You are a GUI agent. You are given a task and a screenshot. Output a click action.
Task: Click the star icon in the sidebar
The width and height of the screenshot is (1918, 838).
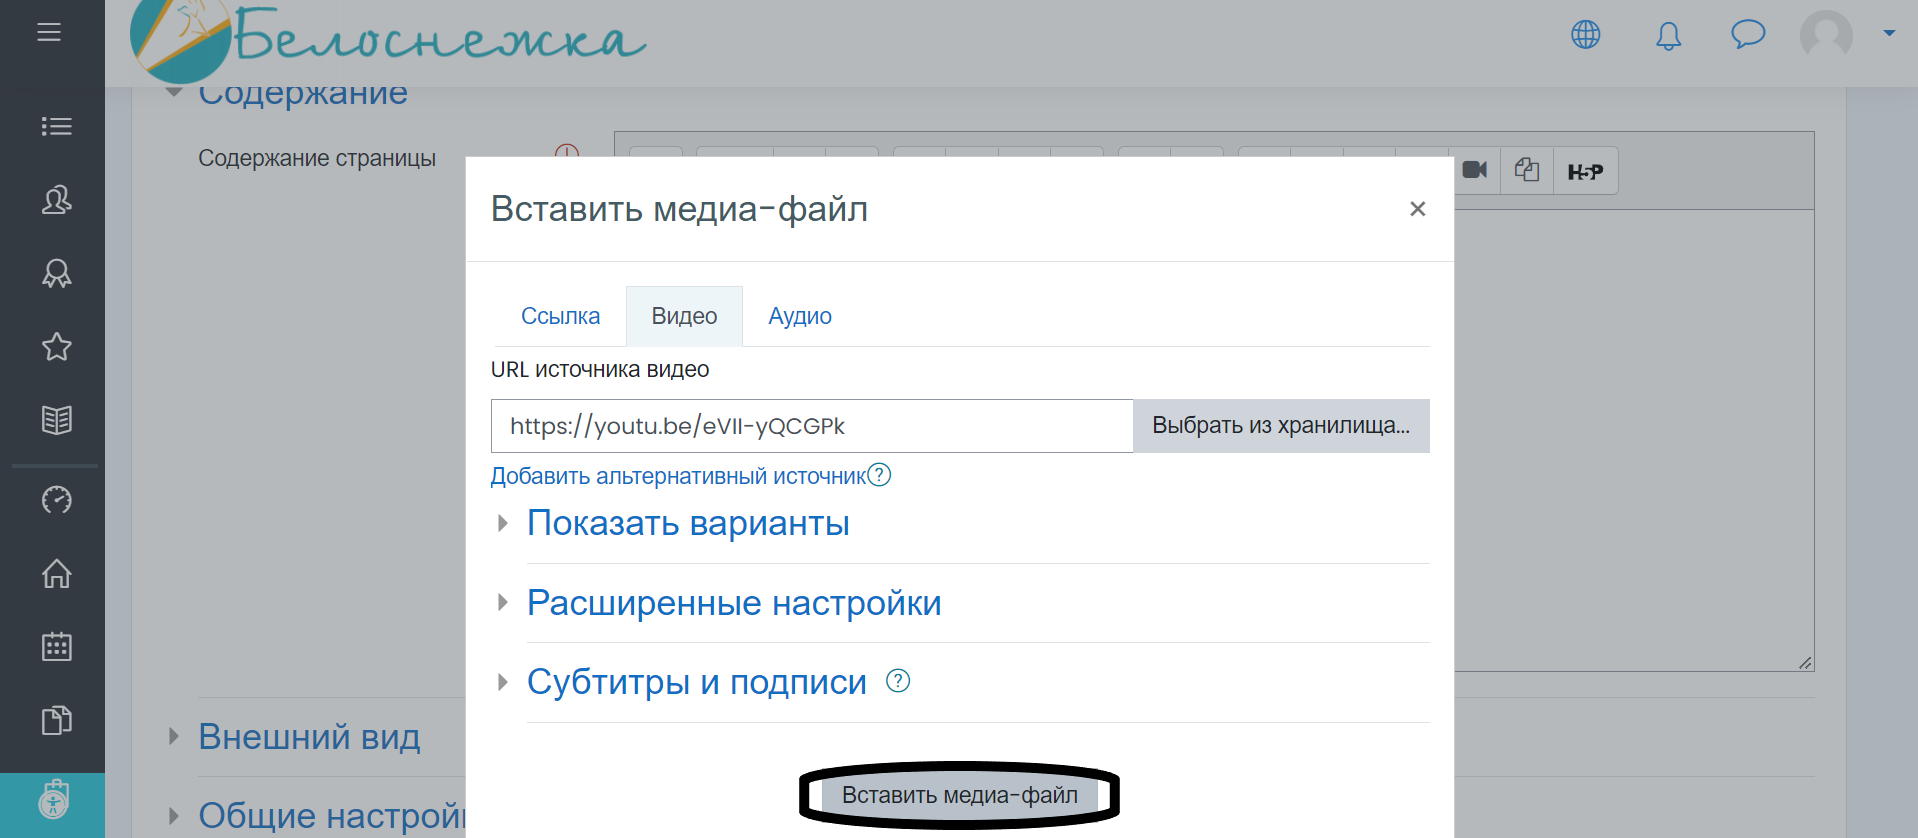(56, 347)
